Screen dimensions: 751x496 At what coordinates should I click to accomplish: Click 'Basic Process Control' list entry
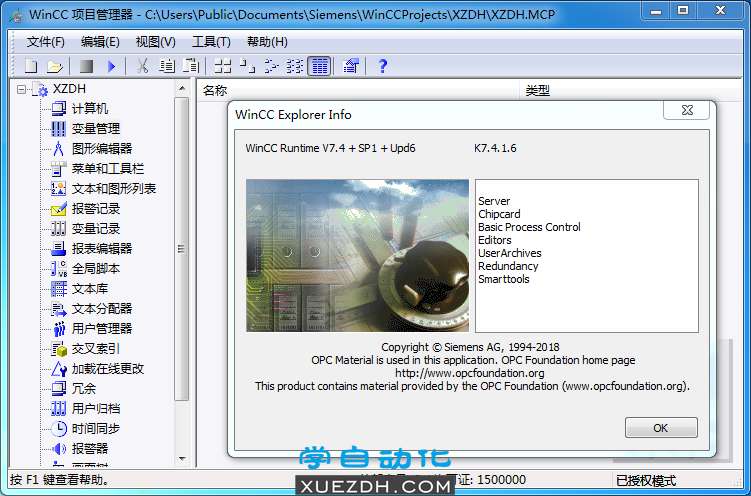pyautogui.click(x=529, y=227)
